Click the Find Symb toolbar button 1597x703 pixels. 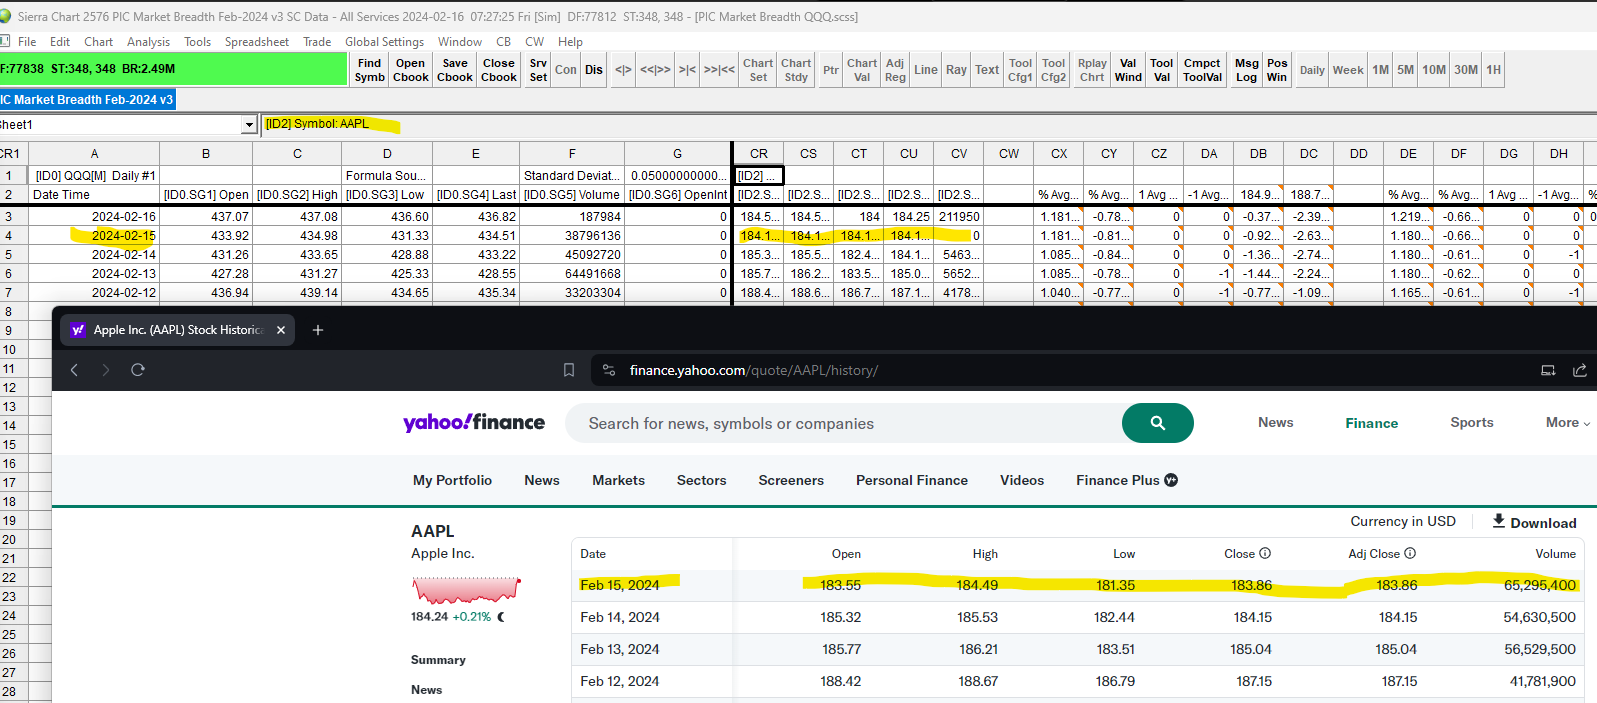[x=369, y=70]
